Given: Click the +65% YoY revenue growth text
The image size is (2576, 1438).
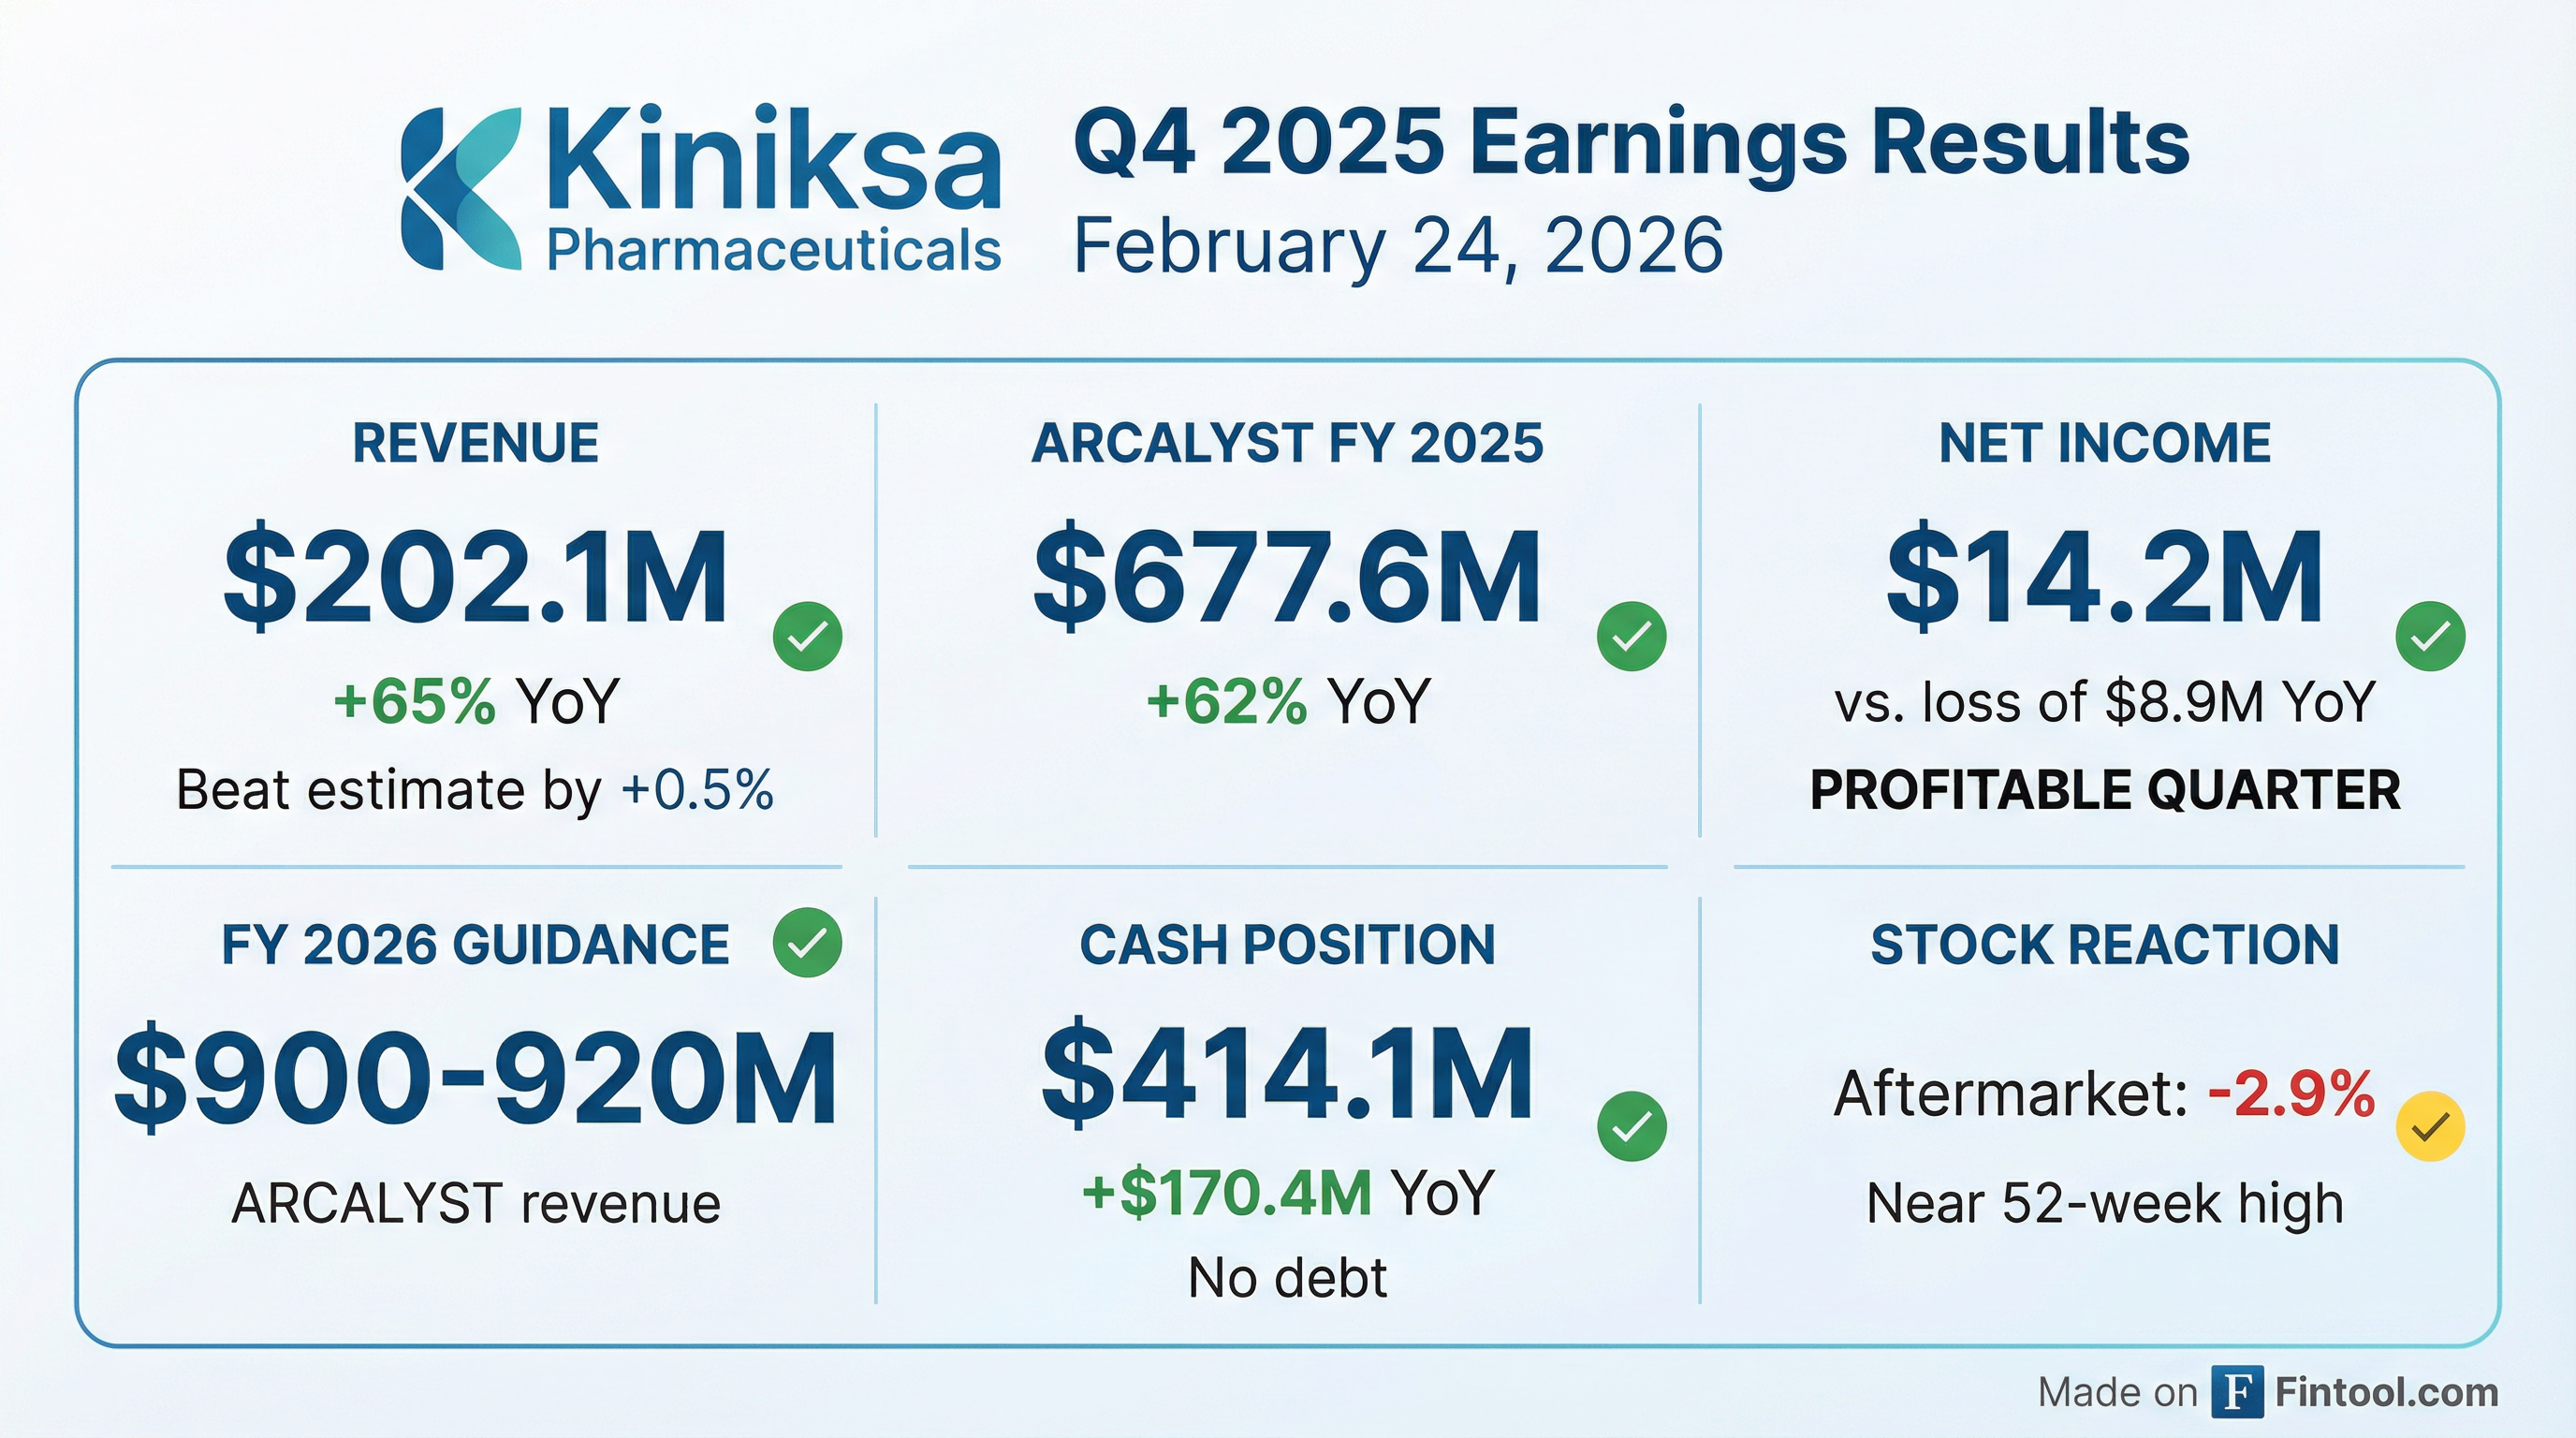Looking at the screenshot, I should 476,700.
